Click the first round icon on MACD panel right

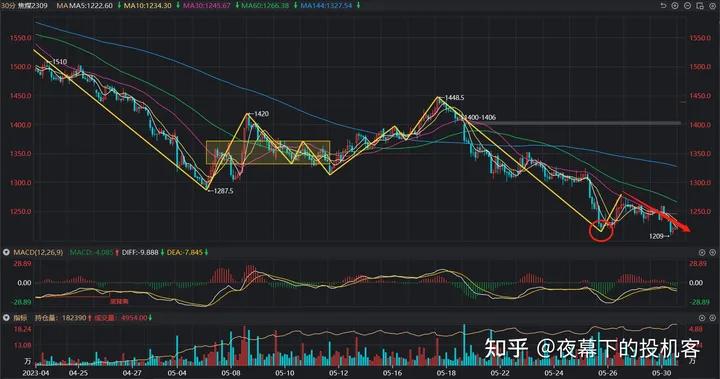702,252
